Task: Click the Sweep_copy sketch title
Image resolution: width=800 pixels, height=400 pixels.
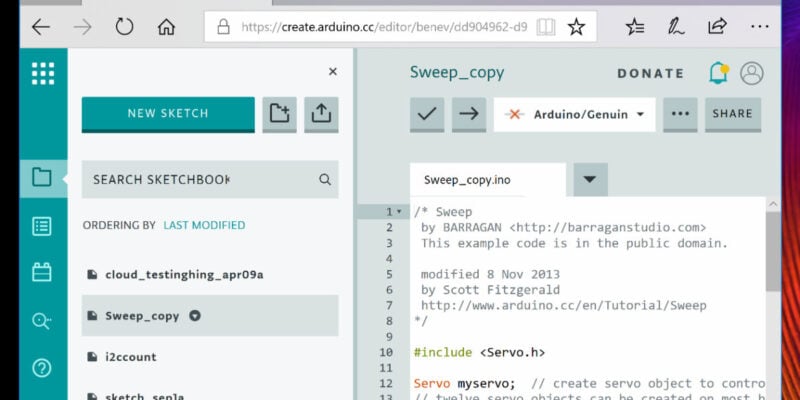Action: tap(457, 73)
